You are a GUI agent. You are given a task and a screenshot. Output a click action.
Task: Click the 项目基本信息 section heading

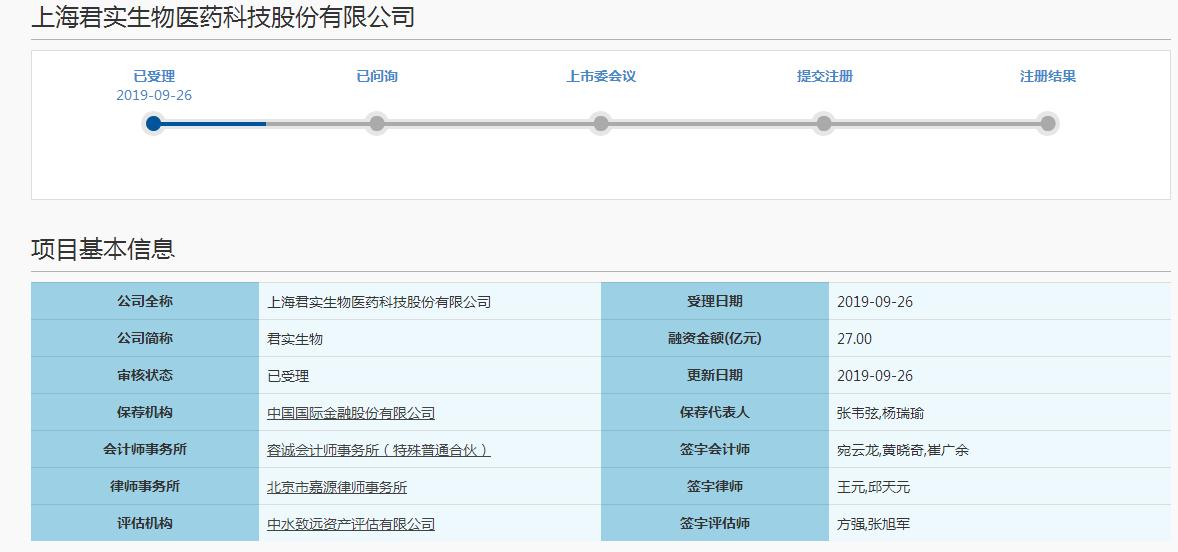[x=103, y=249]
